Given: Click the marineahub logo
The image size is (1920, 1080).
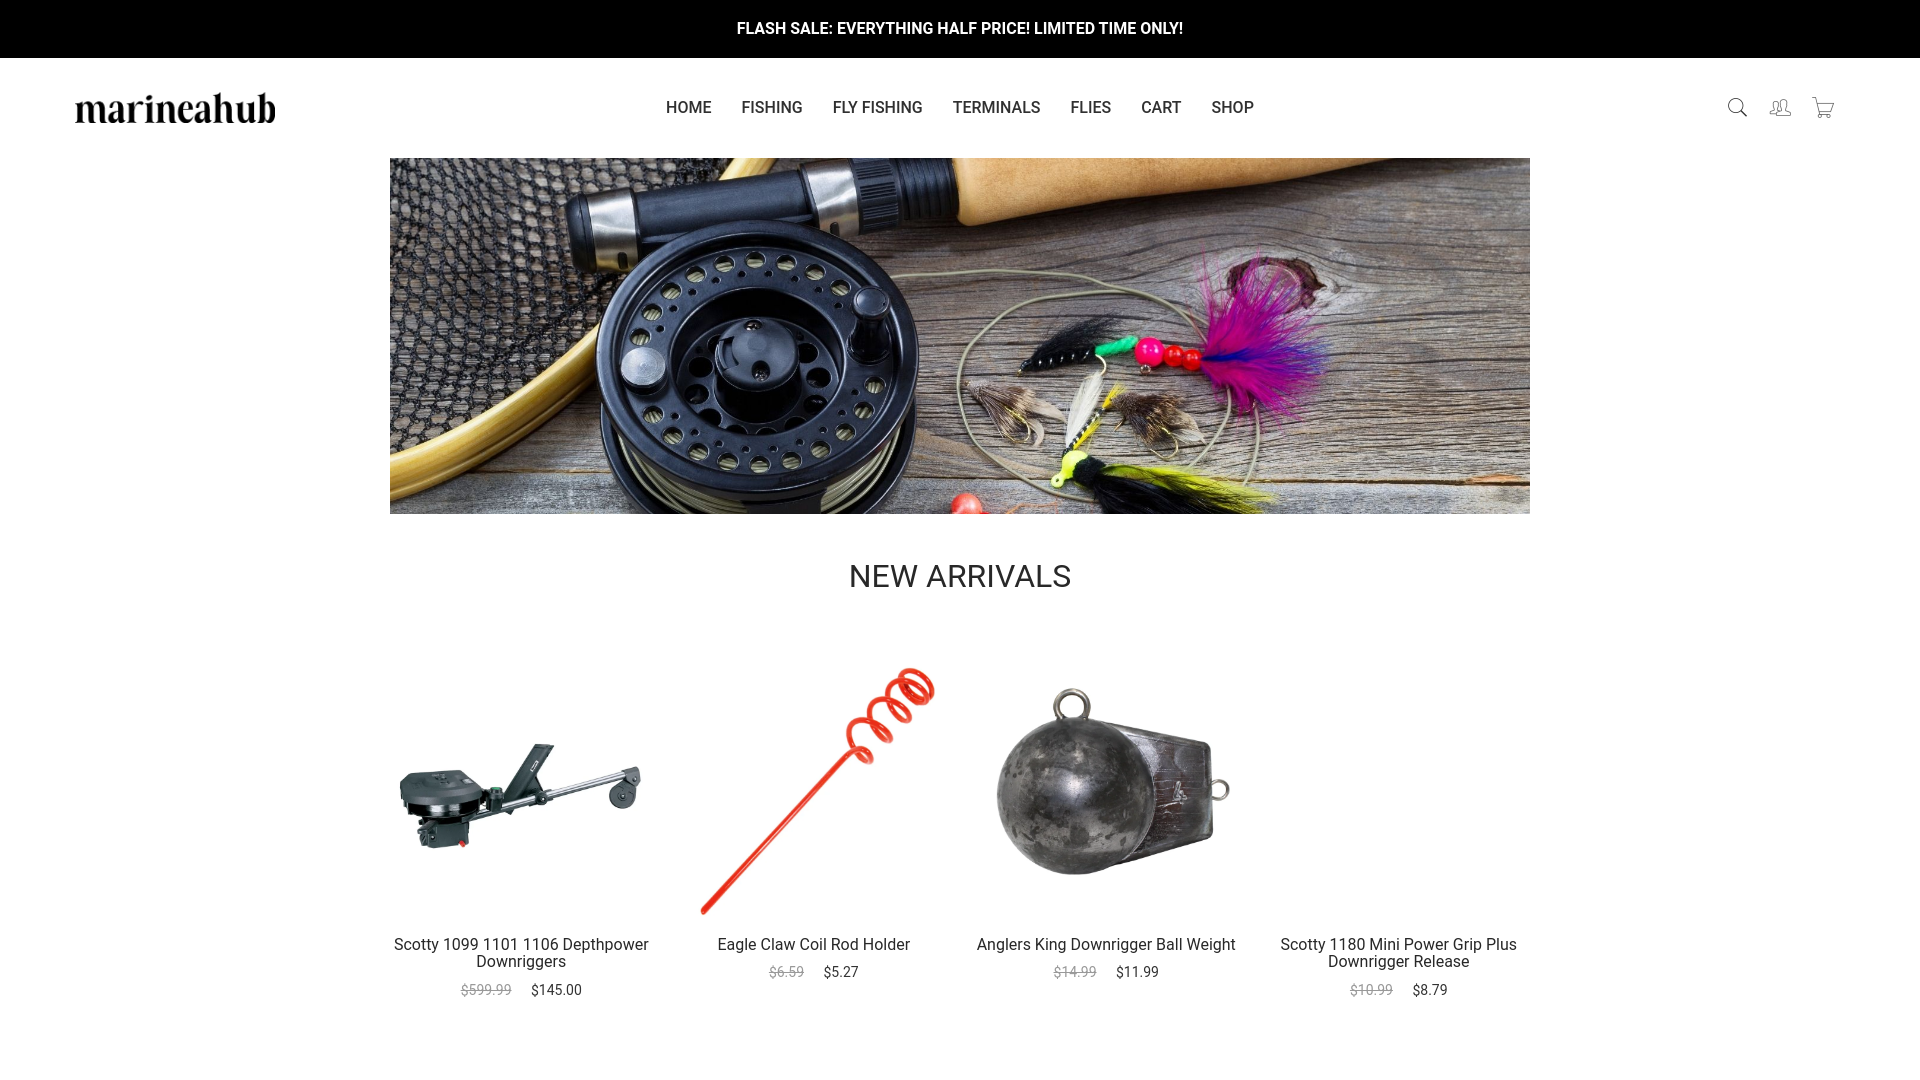Looking at the screenshot, I should click(x=175, y=108).
